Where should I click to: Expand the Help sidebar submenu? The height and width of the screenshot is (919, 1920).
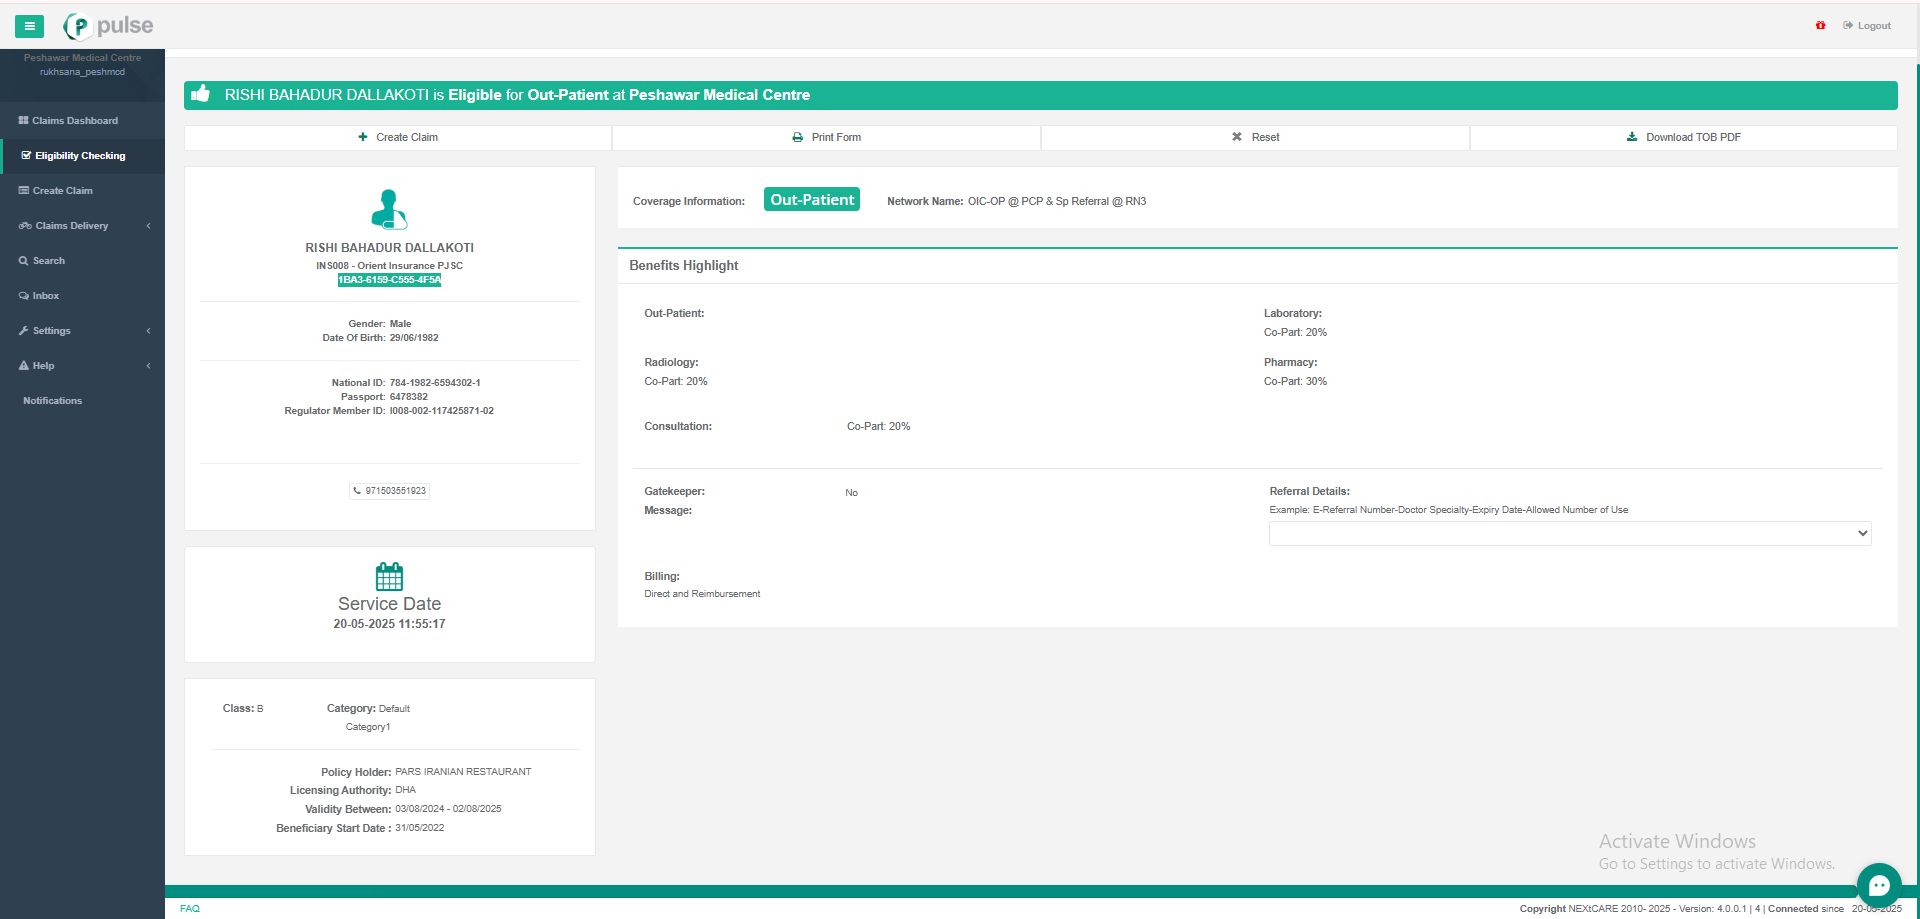click(82, 366)
